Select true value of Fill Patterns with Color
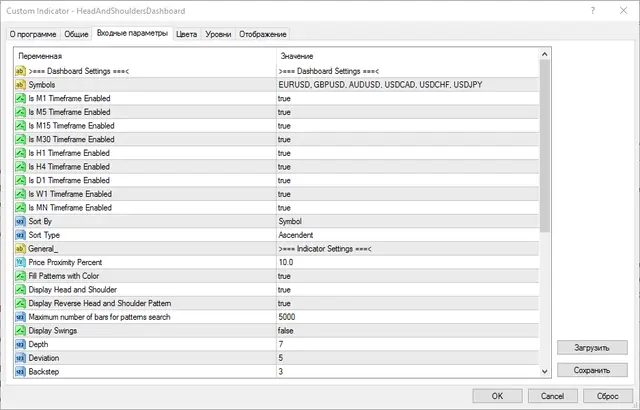The width and height of the screenshot is (640, 410). coord(284,276)
